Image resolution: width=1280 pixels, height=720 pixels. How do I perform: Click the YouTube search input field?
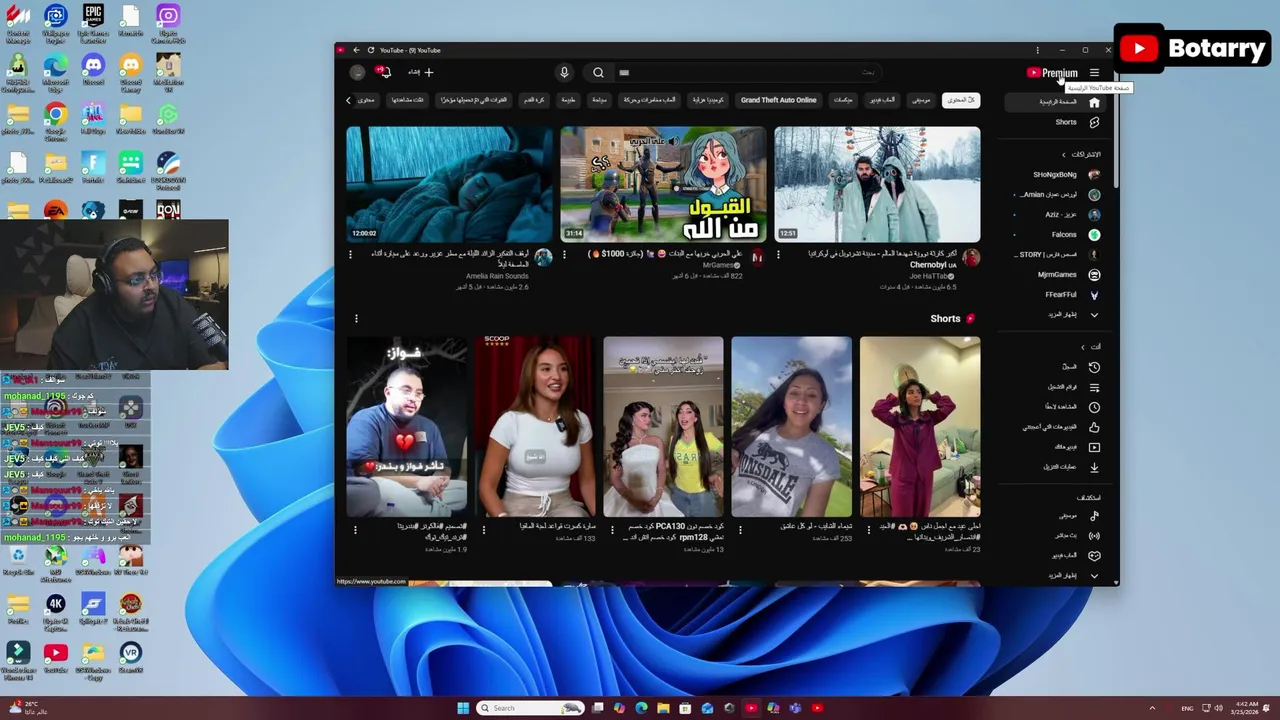pyautogui.click(x=747, y=72)
